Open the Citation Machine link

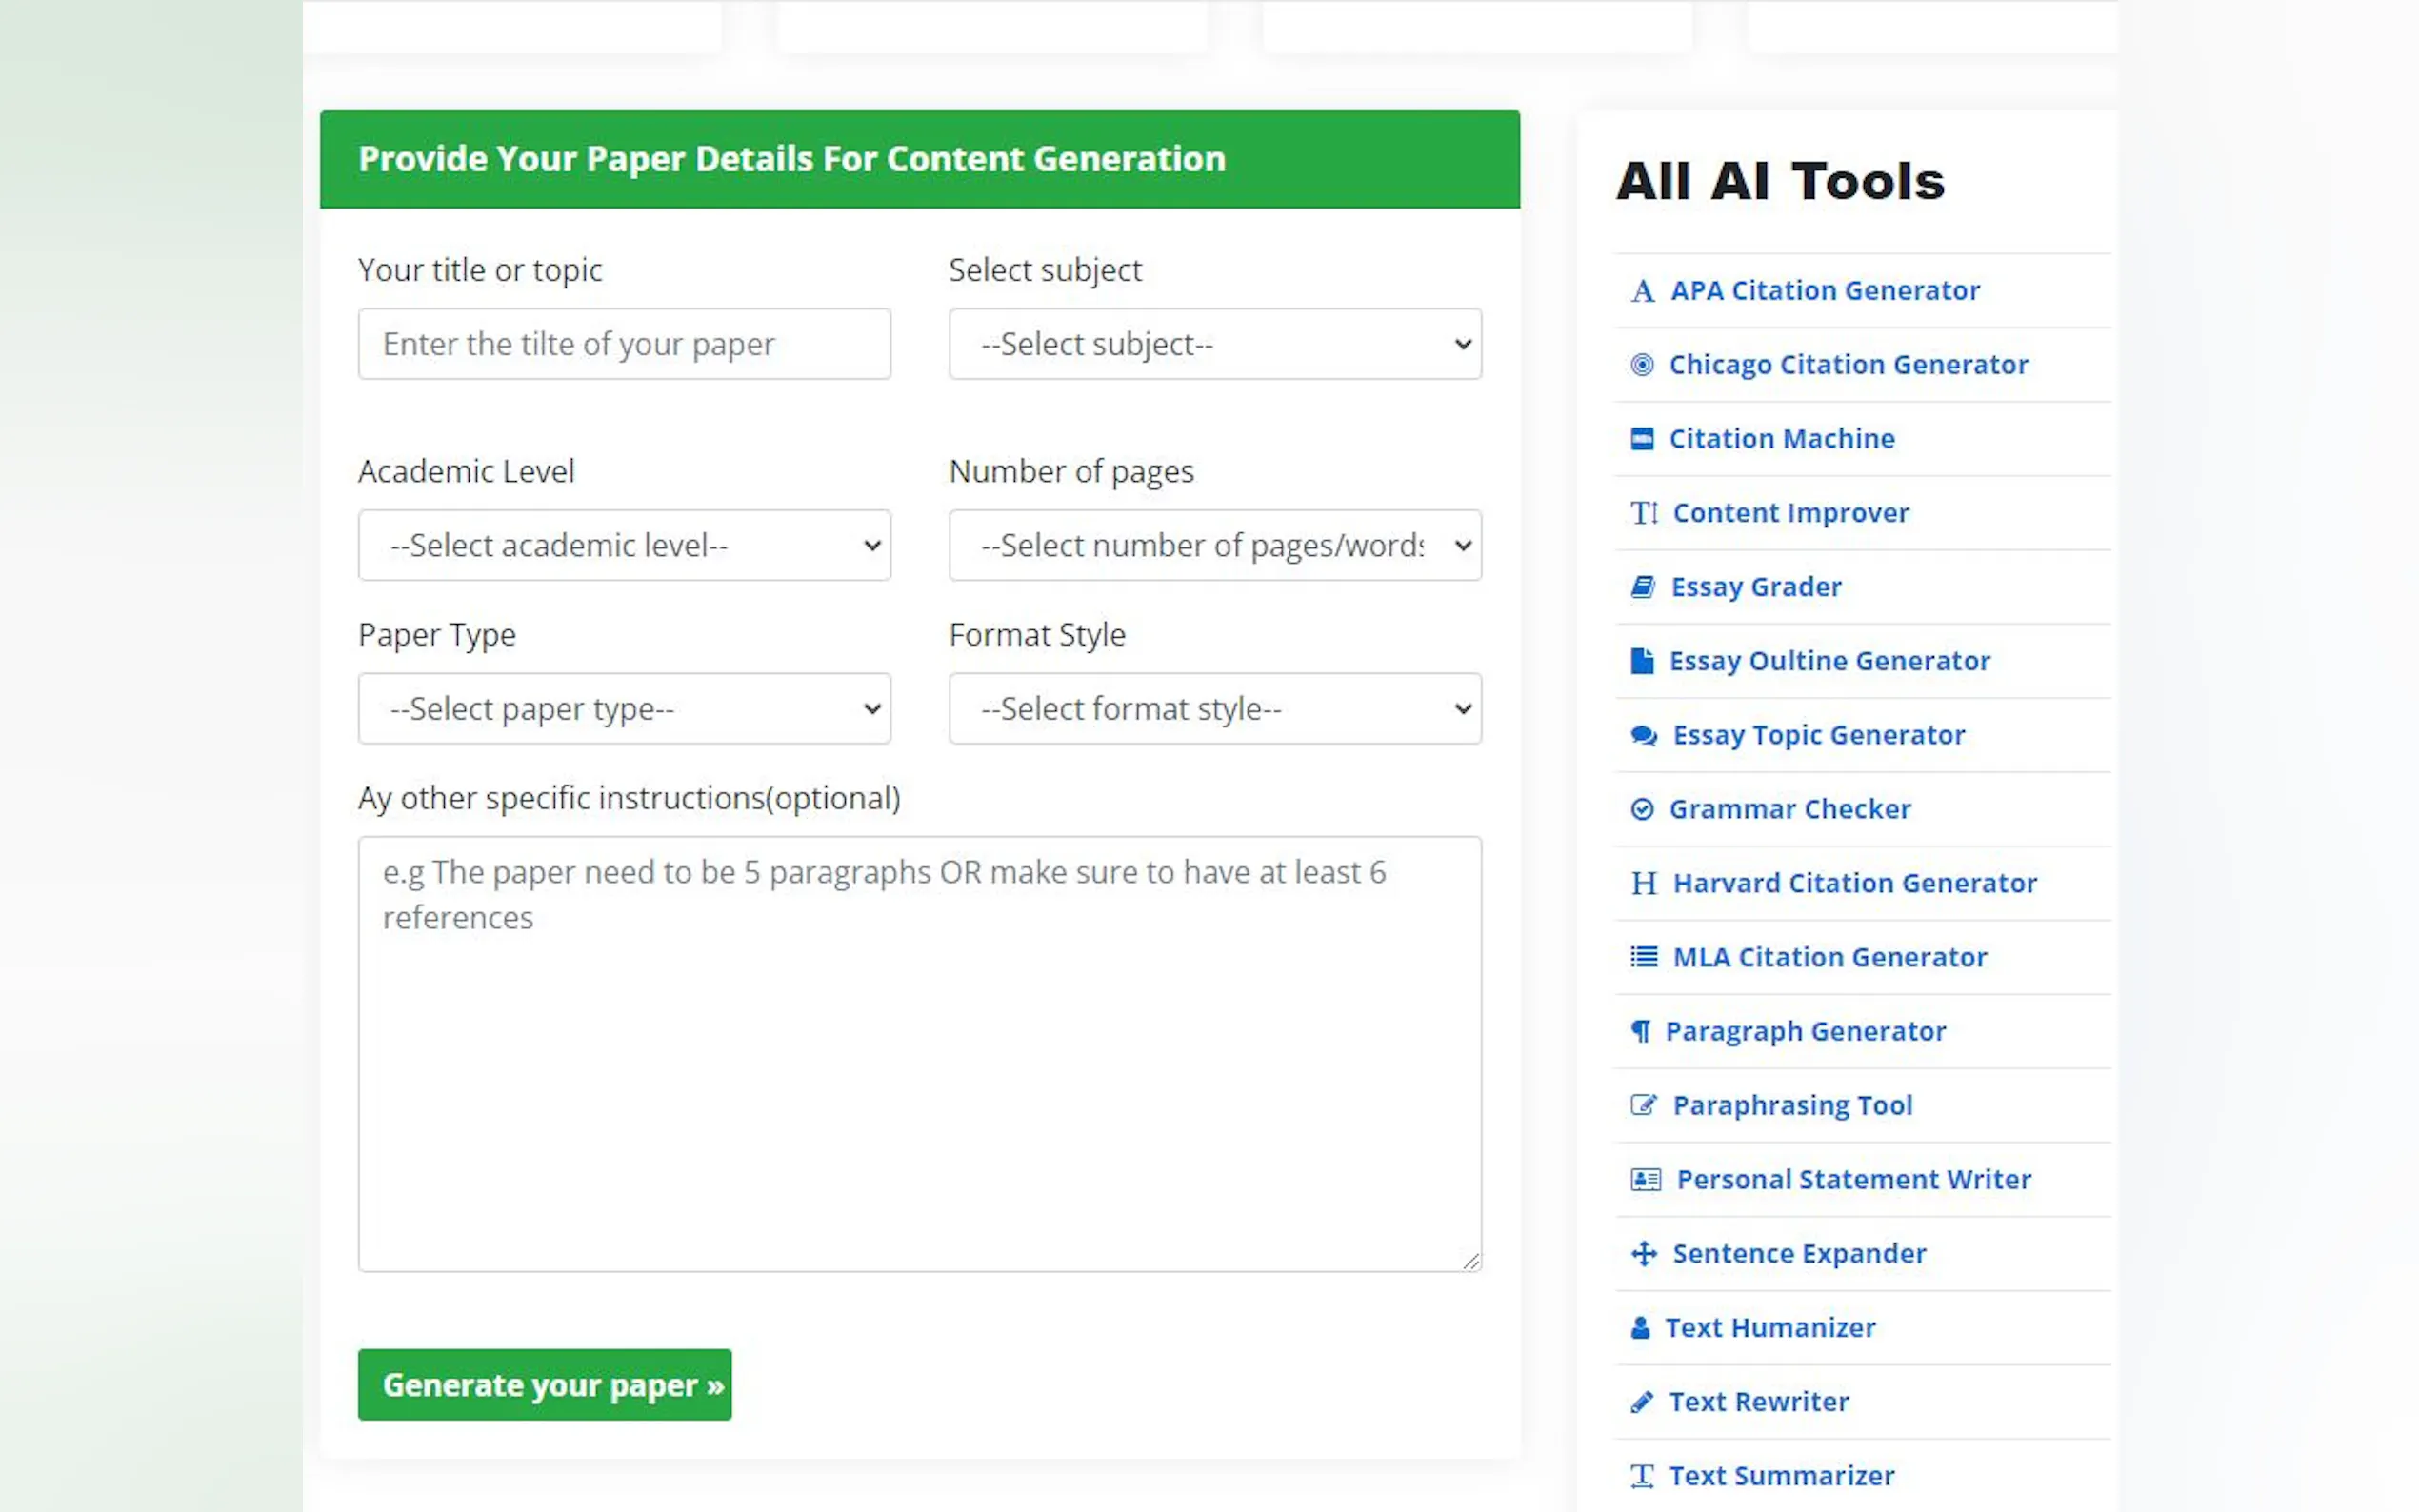point(1782,439)
